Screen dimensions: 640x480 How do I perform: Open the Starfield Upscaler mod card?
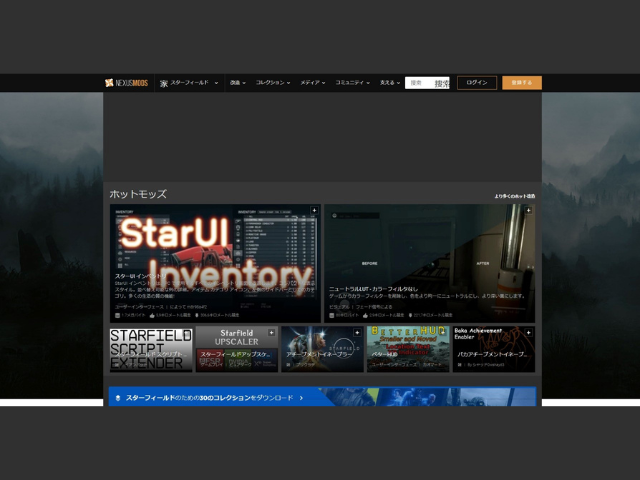click(x=237, y=349)
